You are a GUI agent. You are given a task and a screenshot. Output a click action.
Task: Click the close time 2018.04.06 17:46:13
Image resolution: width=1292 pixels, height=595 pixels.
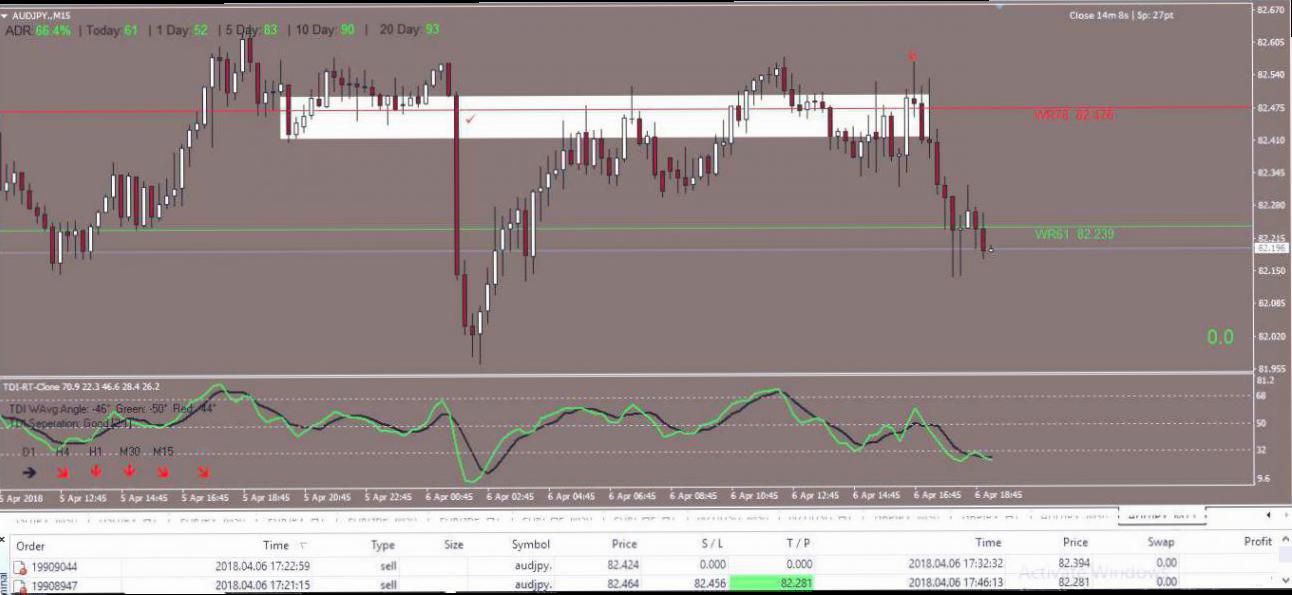(955, 584)
